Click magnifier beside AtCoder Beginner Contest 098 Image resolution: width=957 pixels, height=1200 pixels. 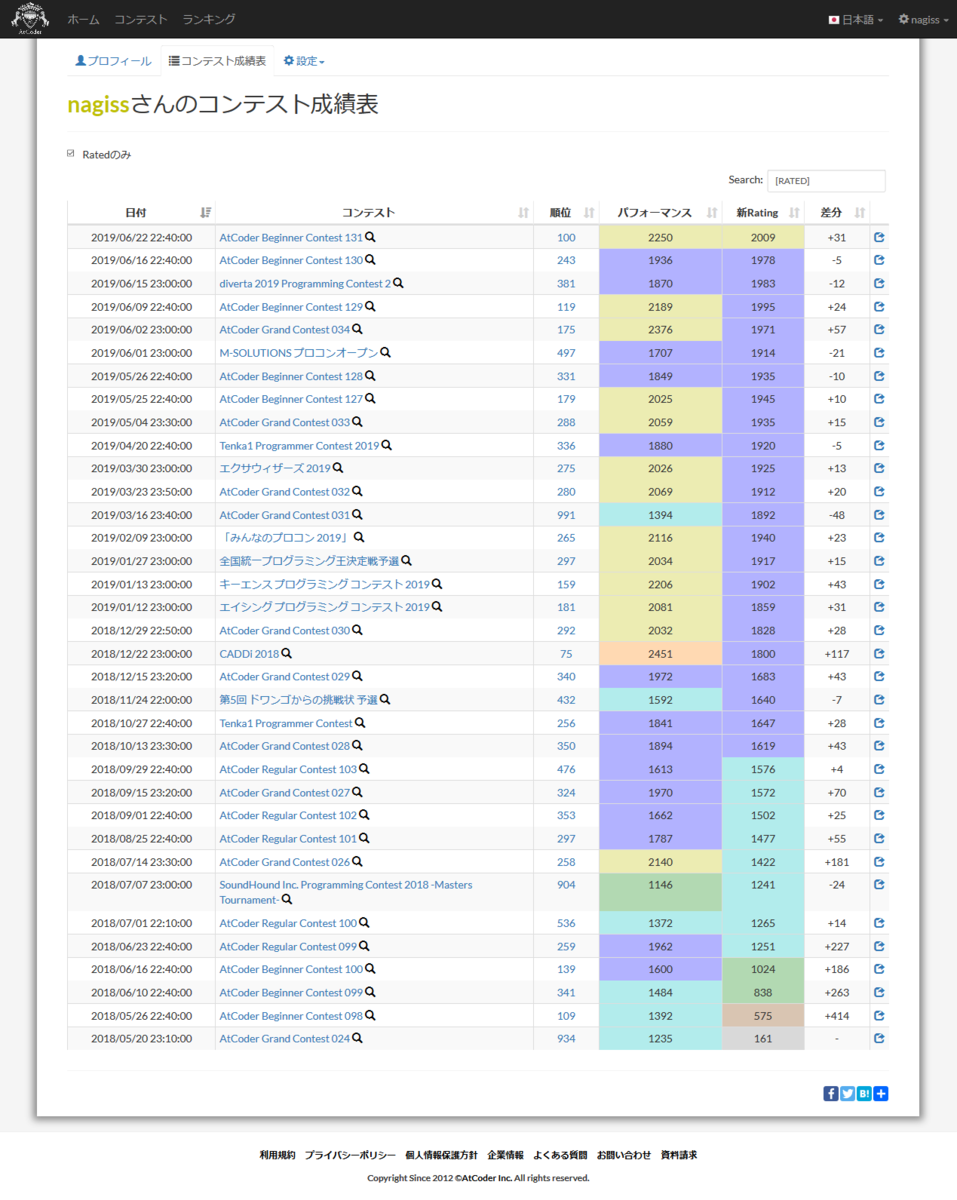coord(371,1015)
